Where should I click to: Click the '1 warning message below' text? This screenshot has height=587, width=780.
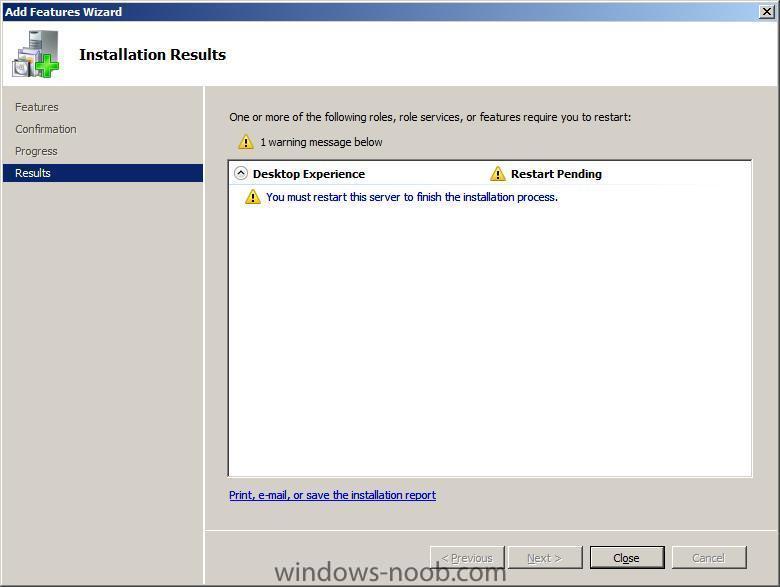tap(321, 142)
